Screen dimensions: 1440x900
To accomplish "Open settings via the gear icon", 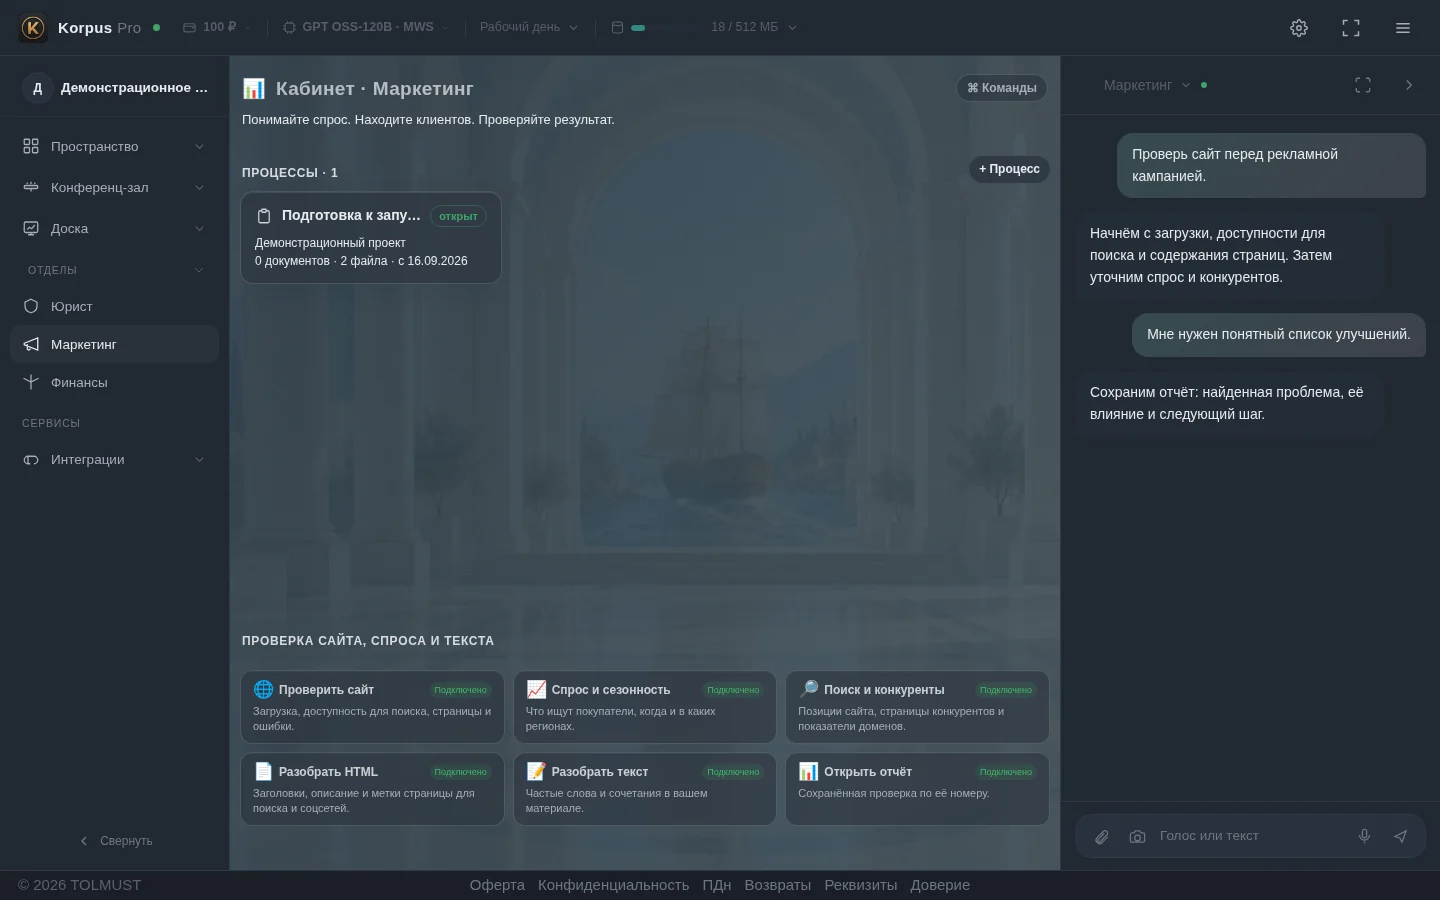I will pos(1299,28).
